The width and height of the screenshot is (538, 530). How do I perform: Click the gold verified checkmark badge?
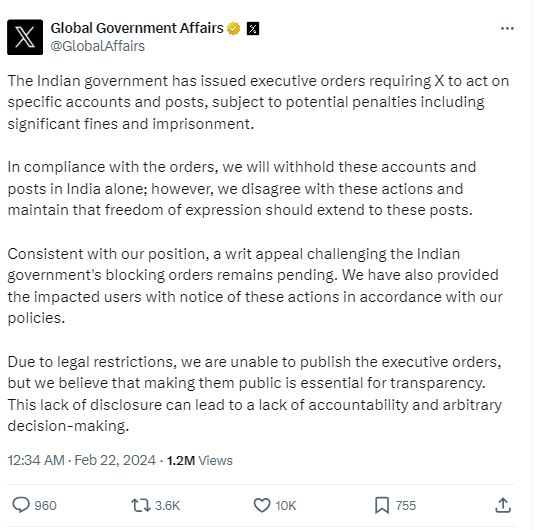[x=233, y=28]
